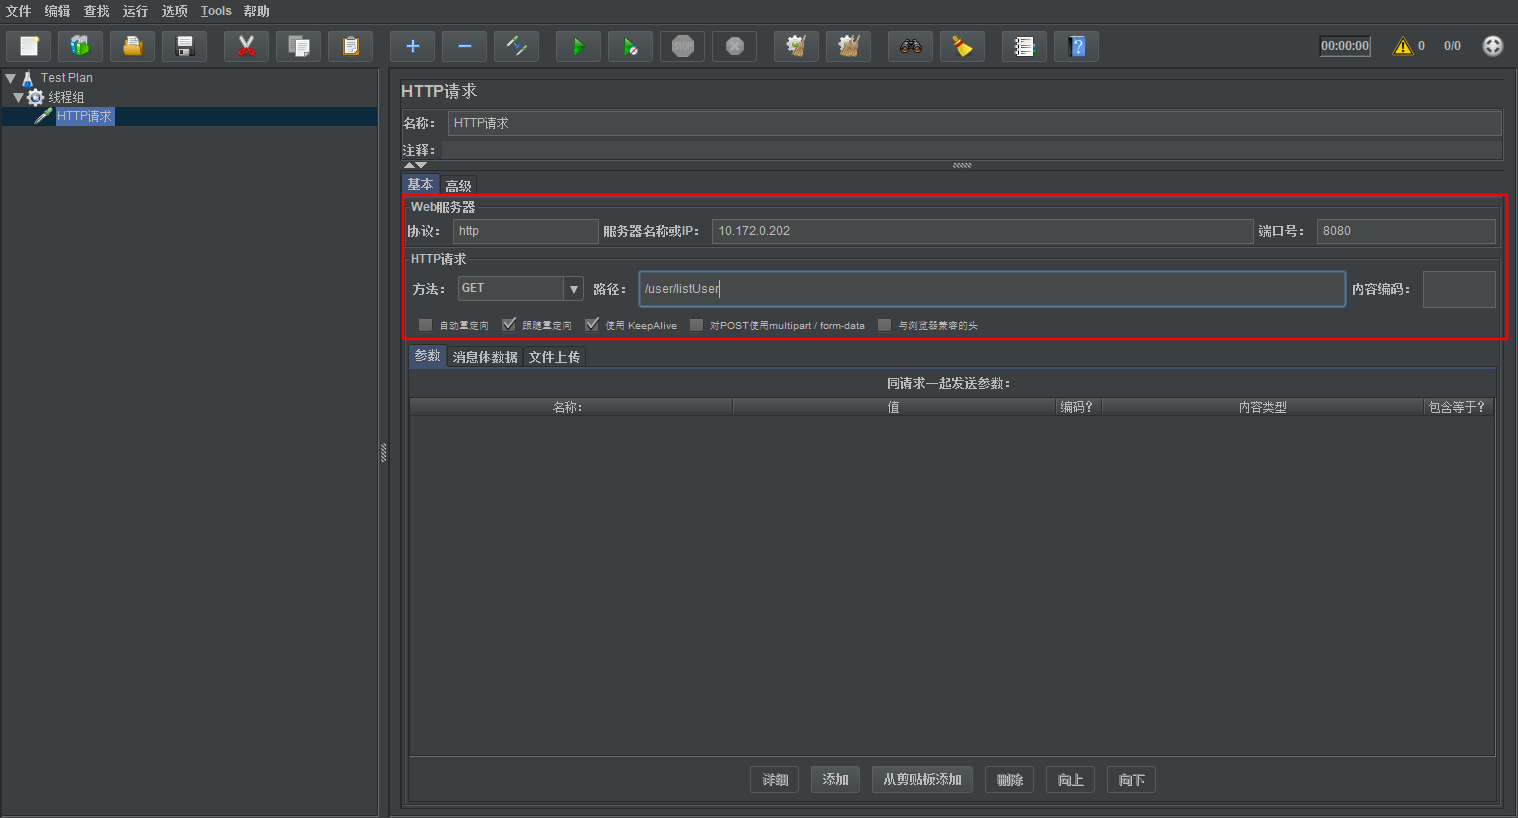Click the 添加 button to add parameter
Viewport: 1518px width, 818px height.
click(x=836, y=780)
